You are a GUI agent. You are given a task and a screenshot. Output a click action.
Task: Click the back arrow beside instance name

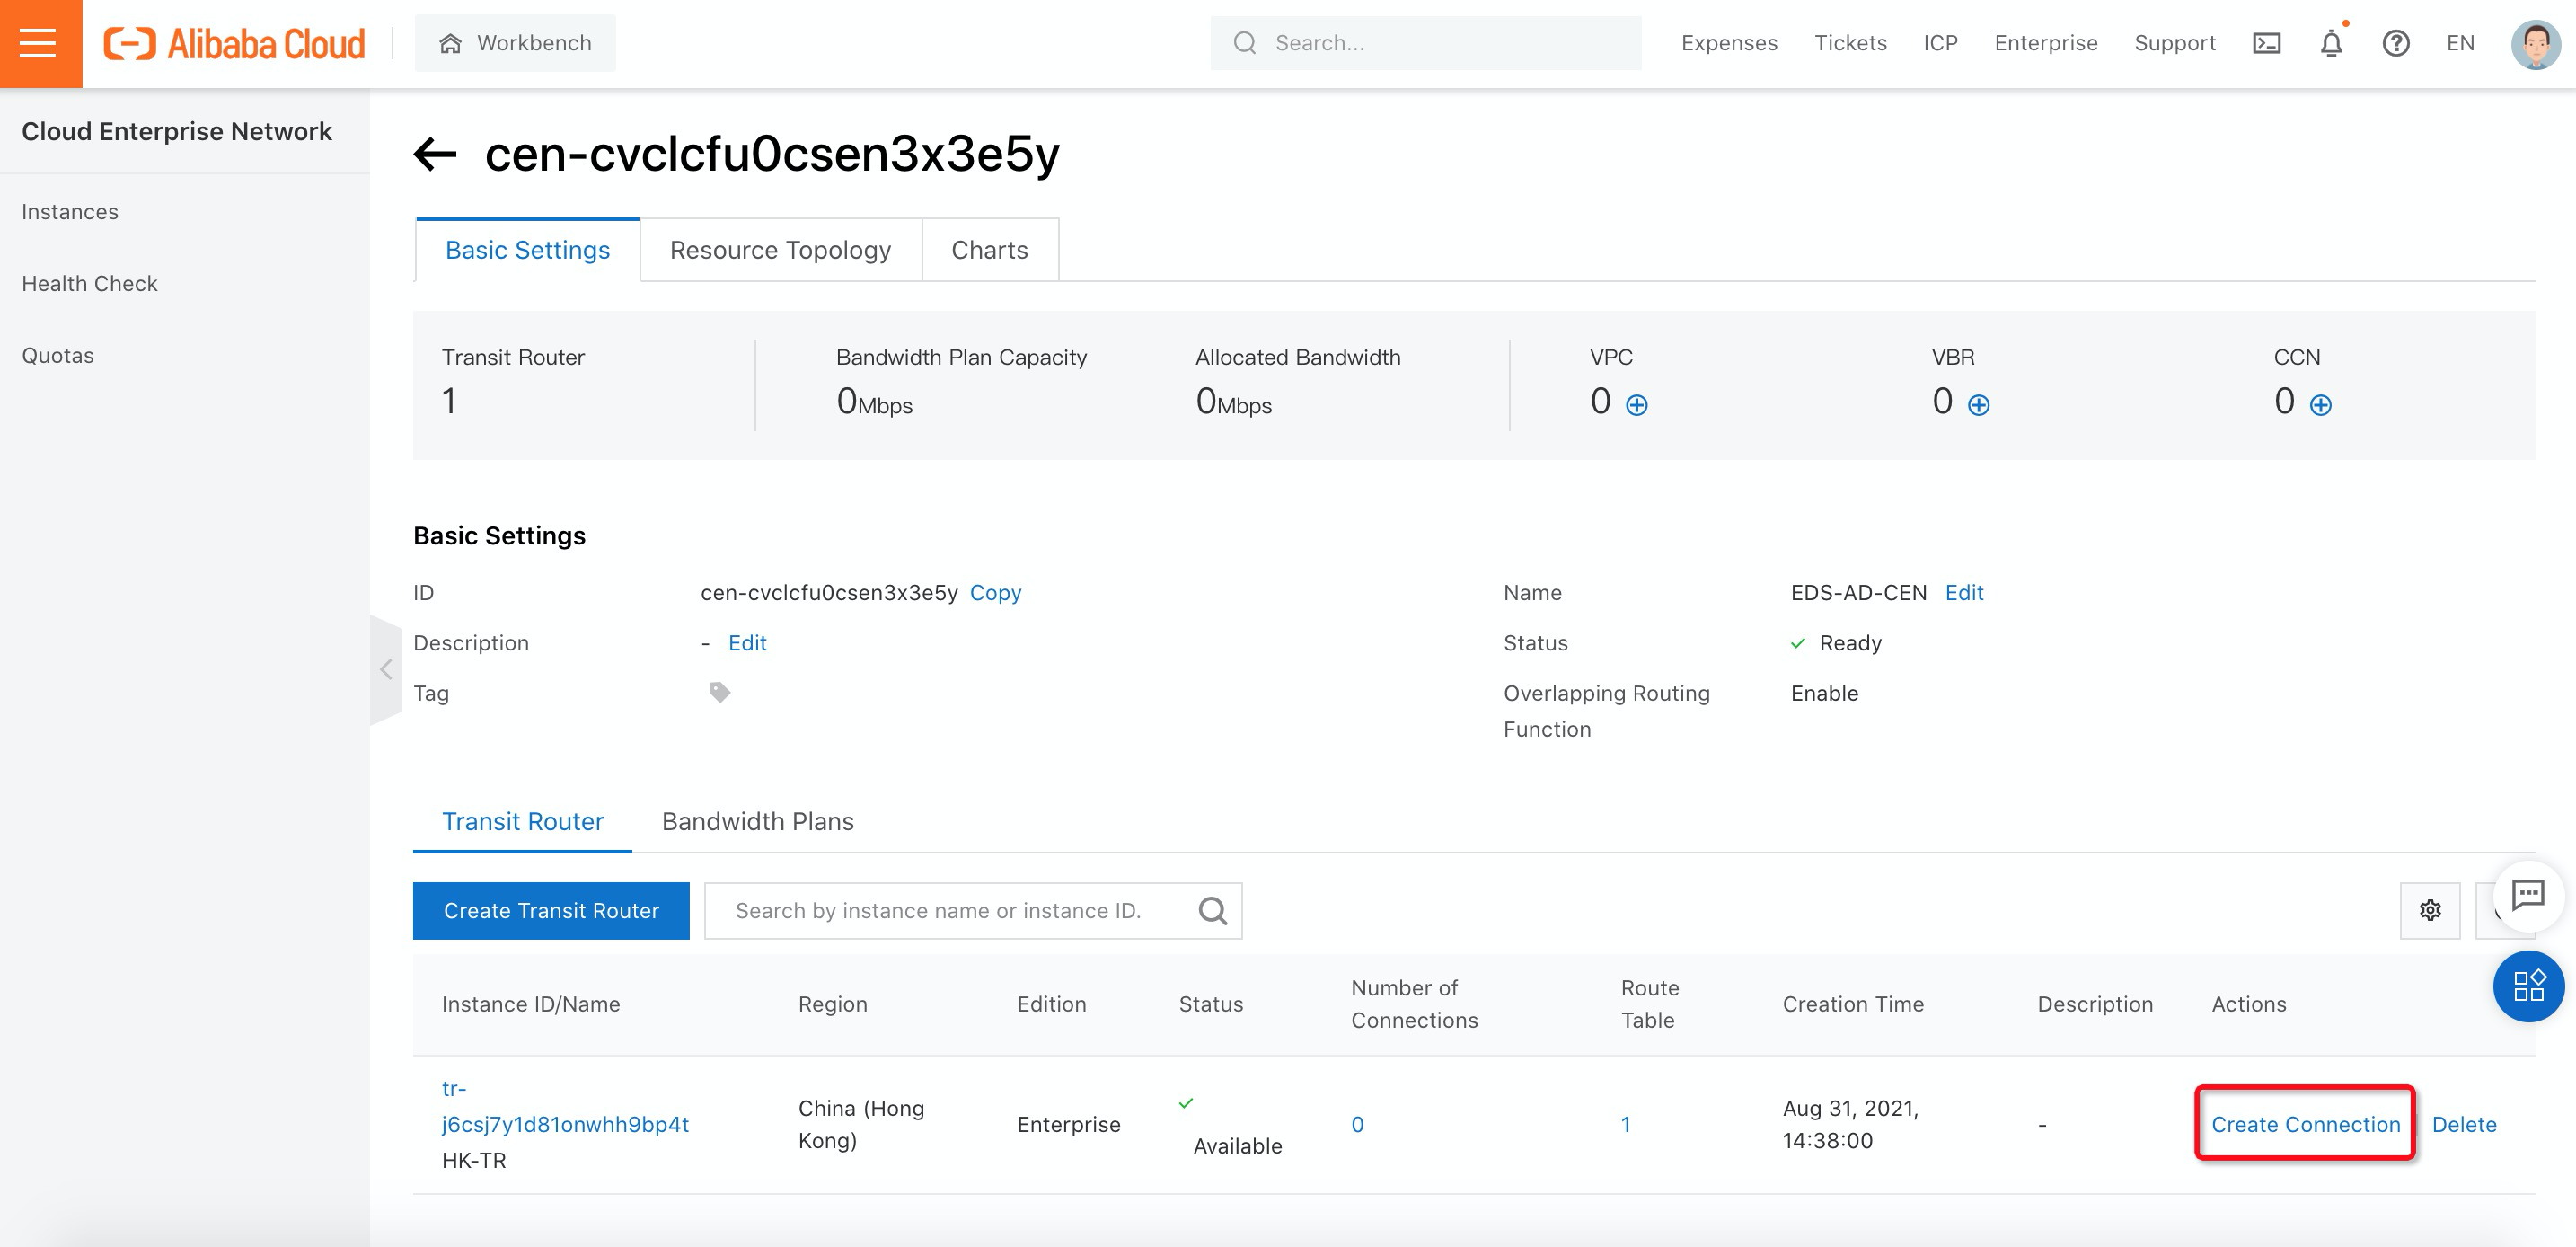[435, 154]
